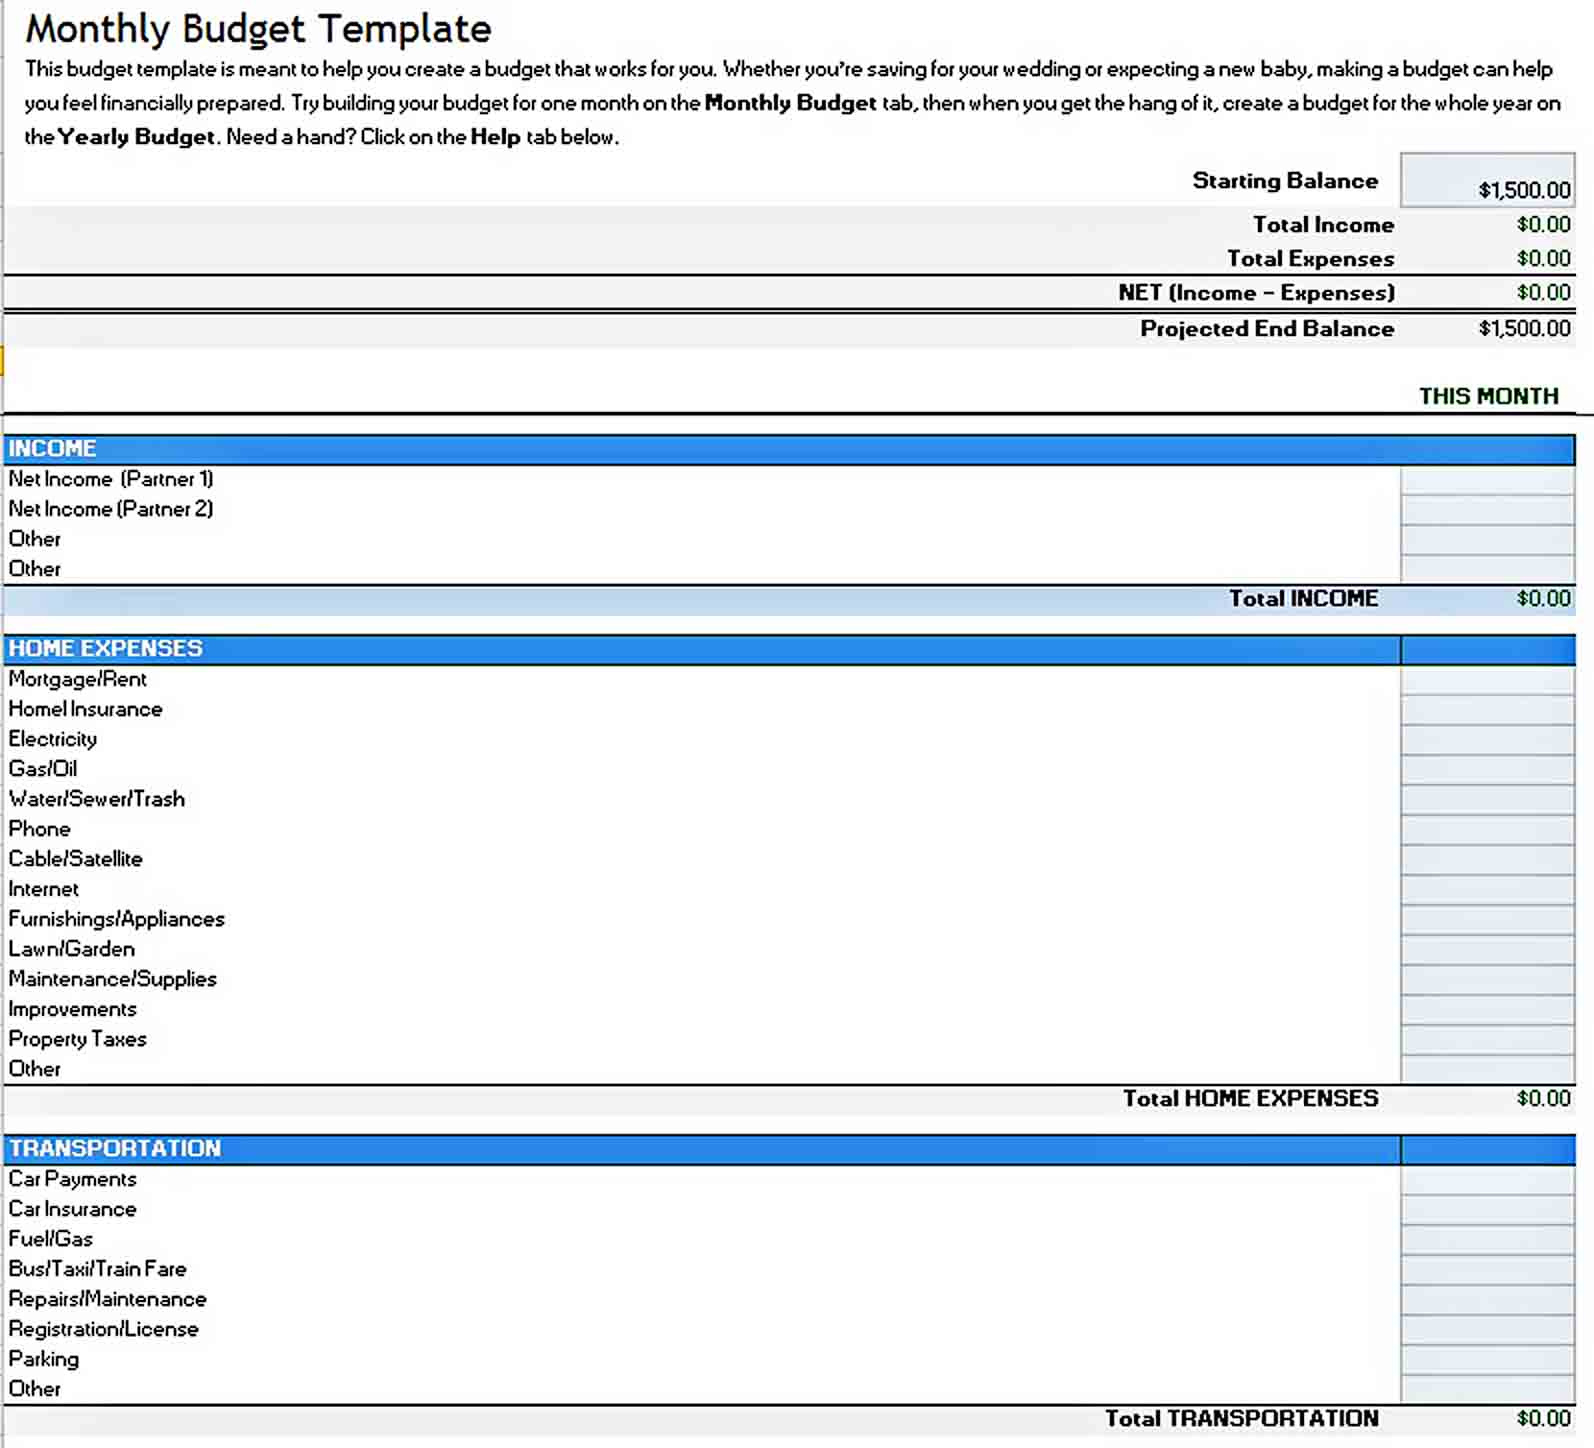The width and height of the screenshot is (1594, 1448).
Task: Select the Cable/Satellite label
Action: coord(76,859)
